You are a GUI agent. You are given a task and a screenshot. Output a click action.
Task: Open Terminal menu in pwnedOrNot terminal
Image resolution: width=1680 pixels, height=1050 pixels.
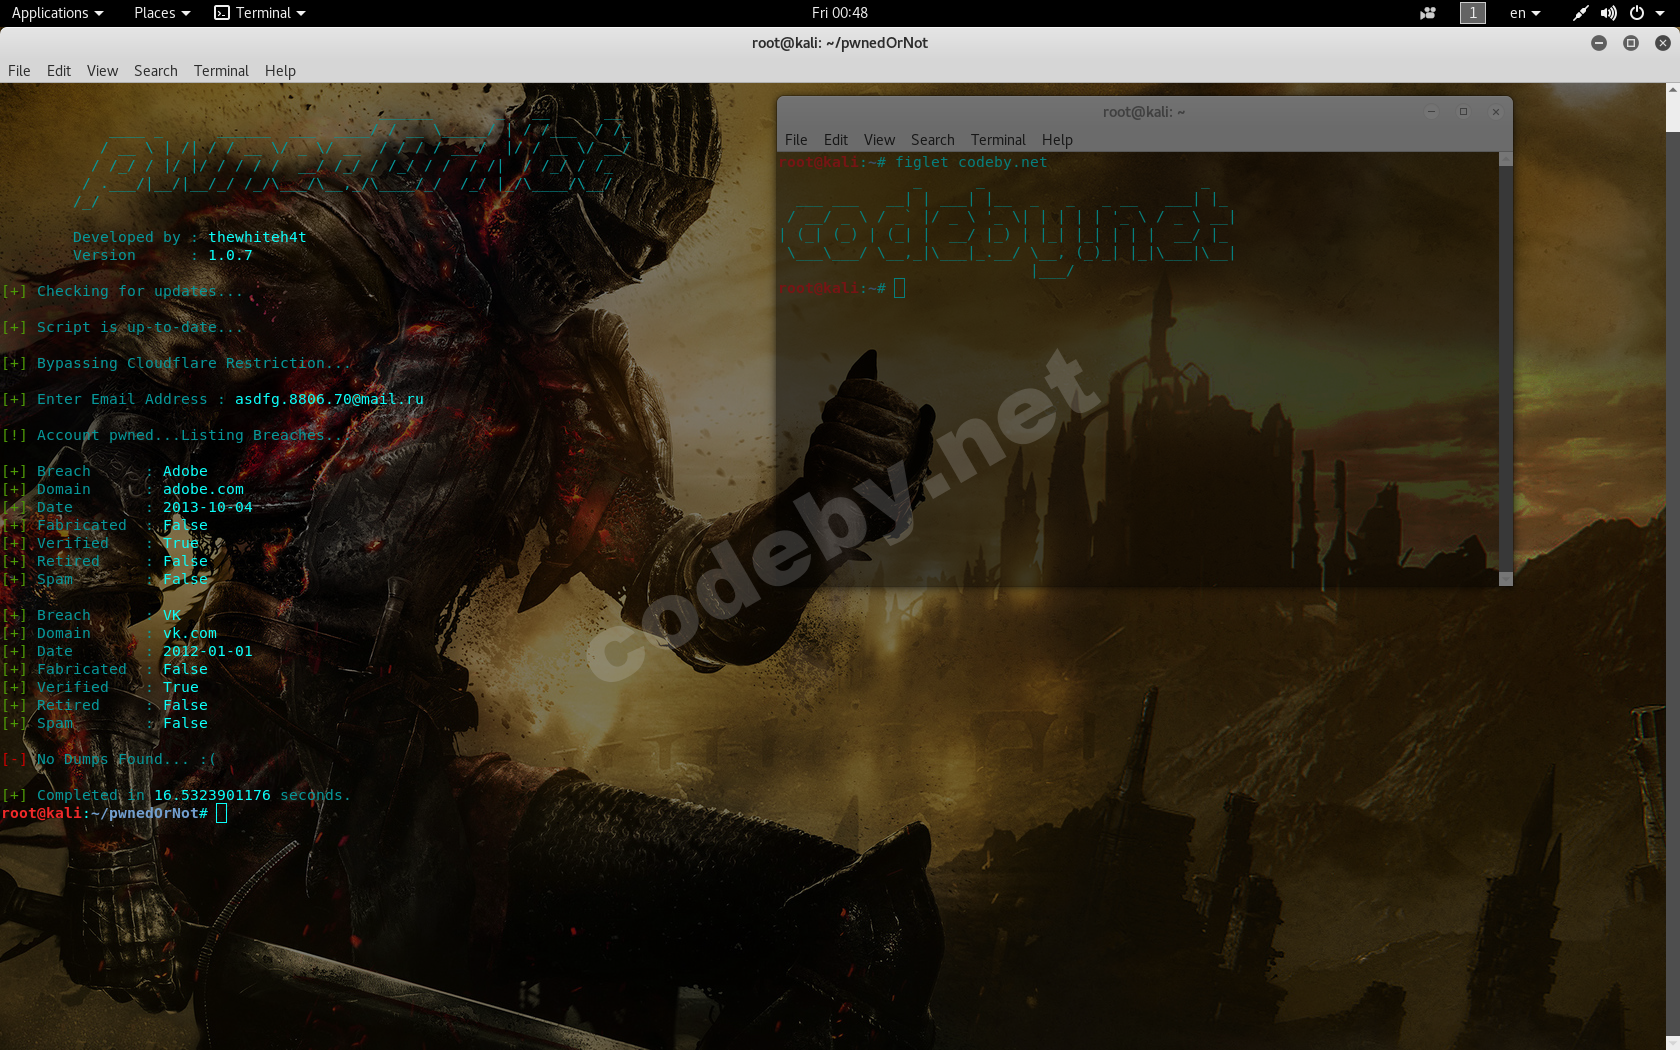[x=221, y=71]
